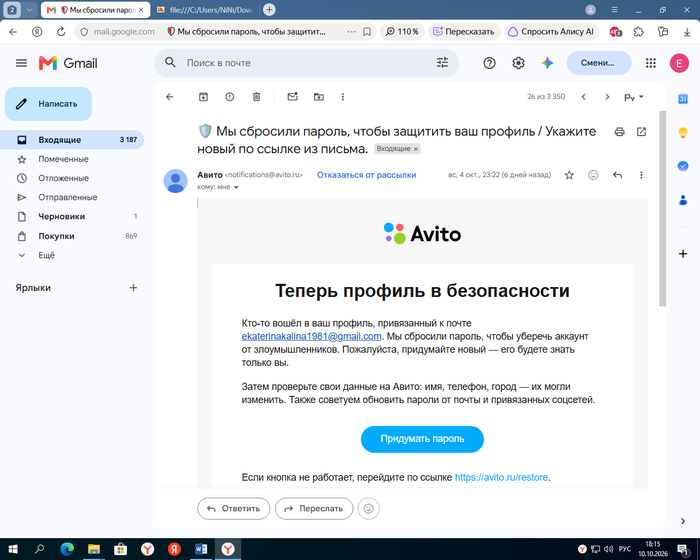Click the Переслать button
Screen dimensions: 700x560
pyautogui.click(x=314, y=509)
